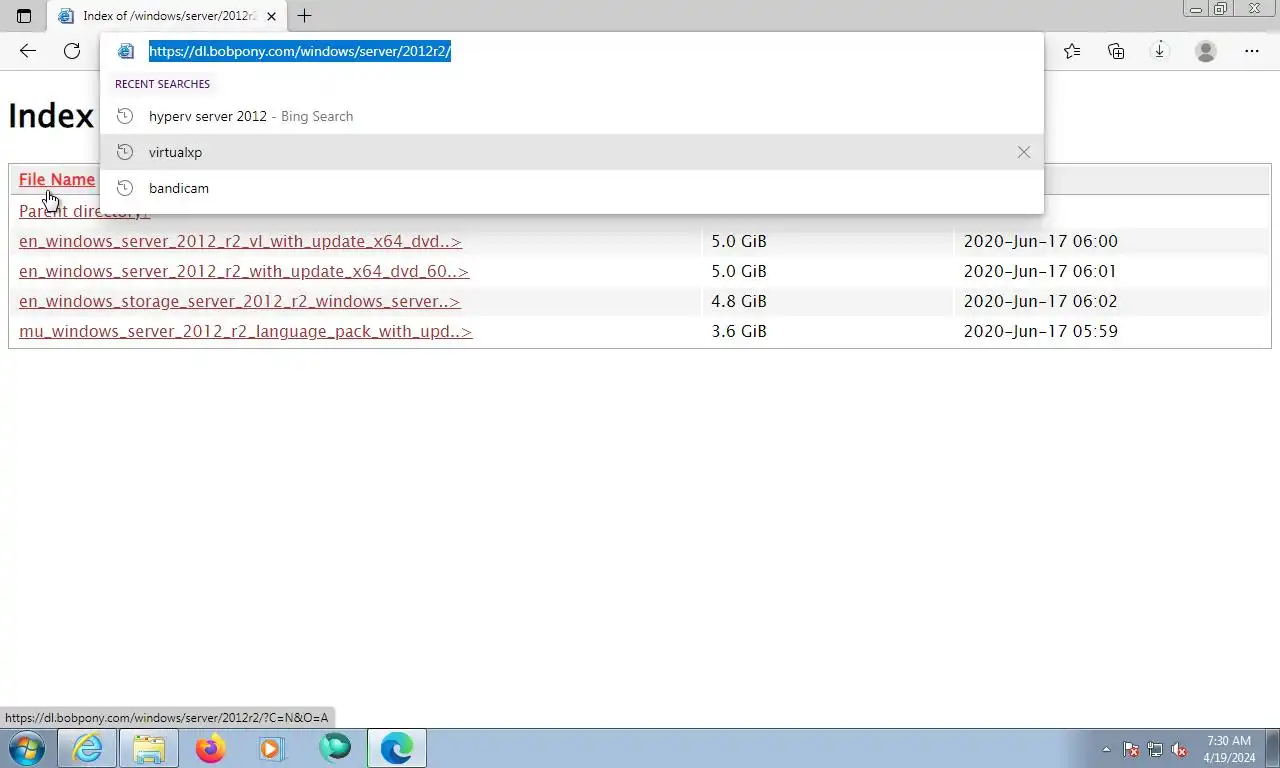Click the 4.8 GiB size cell
Image resolution: width=1280 pixels, height=768 pixels.
point(739,301)
